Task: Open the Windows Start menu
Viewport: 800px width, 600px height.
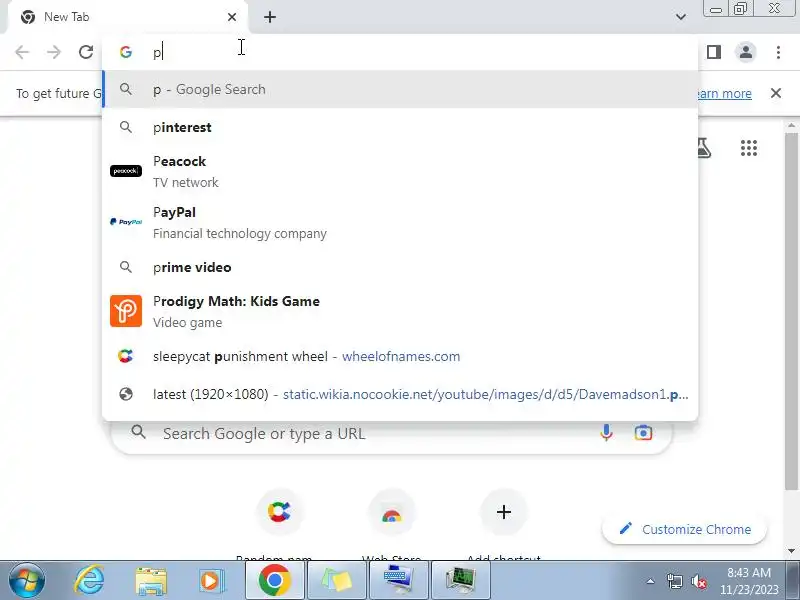Action: pos(27,581)
